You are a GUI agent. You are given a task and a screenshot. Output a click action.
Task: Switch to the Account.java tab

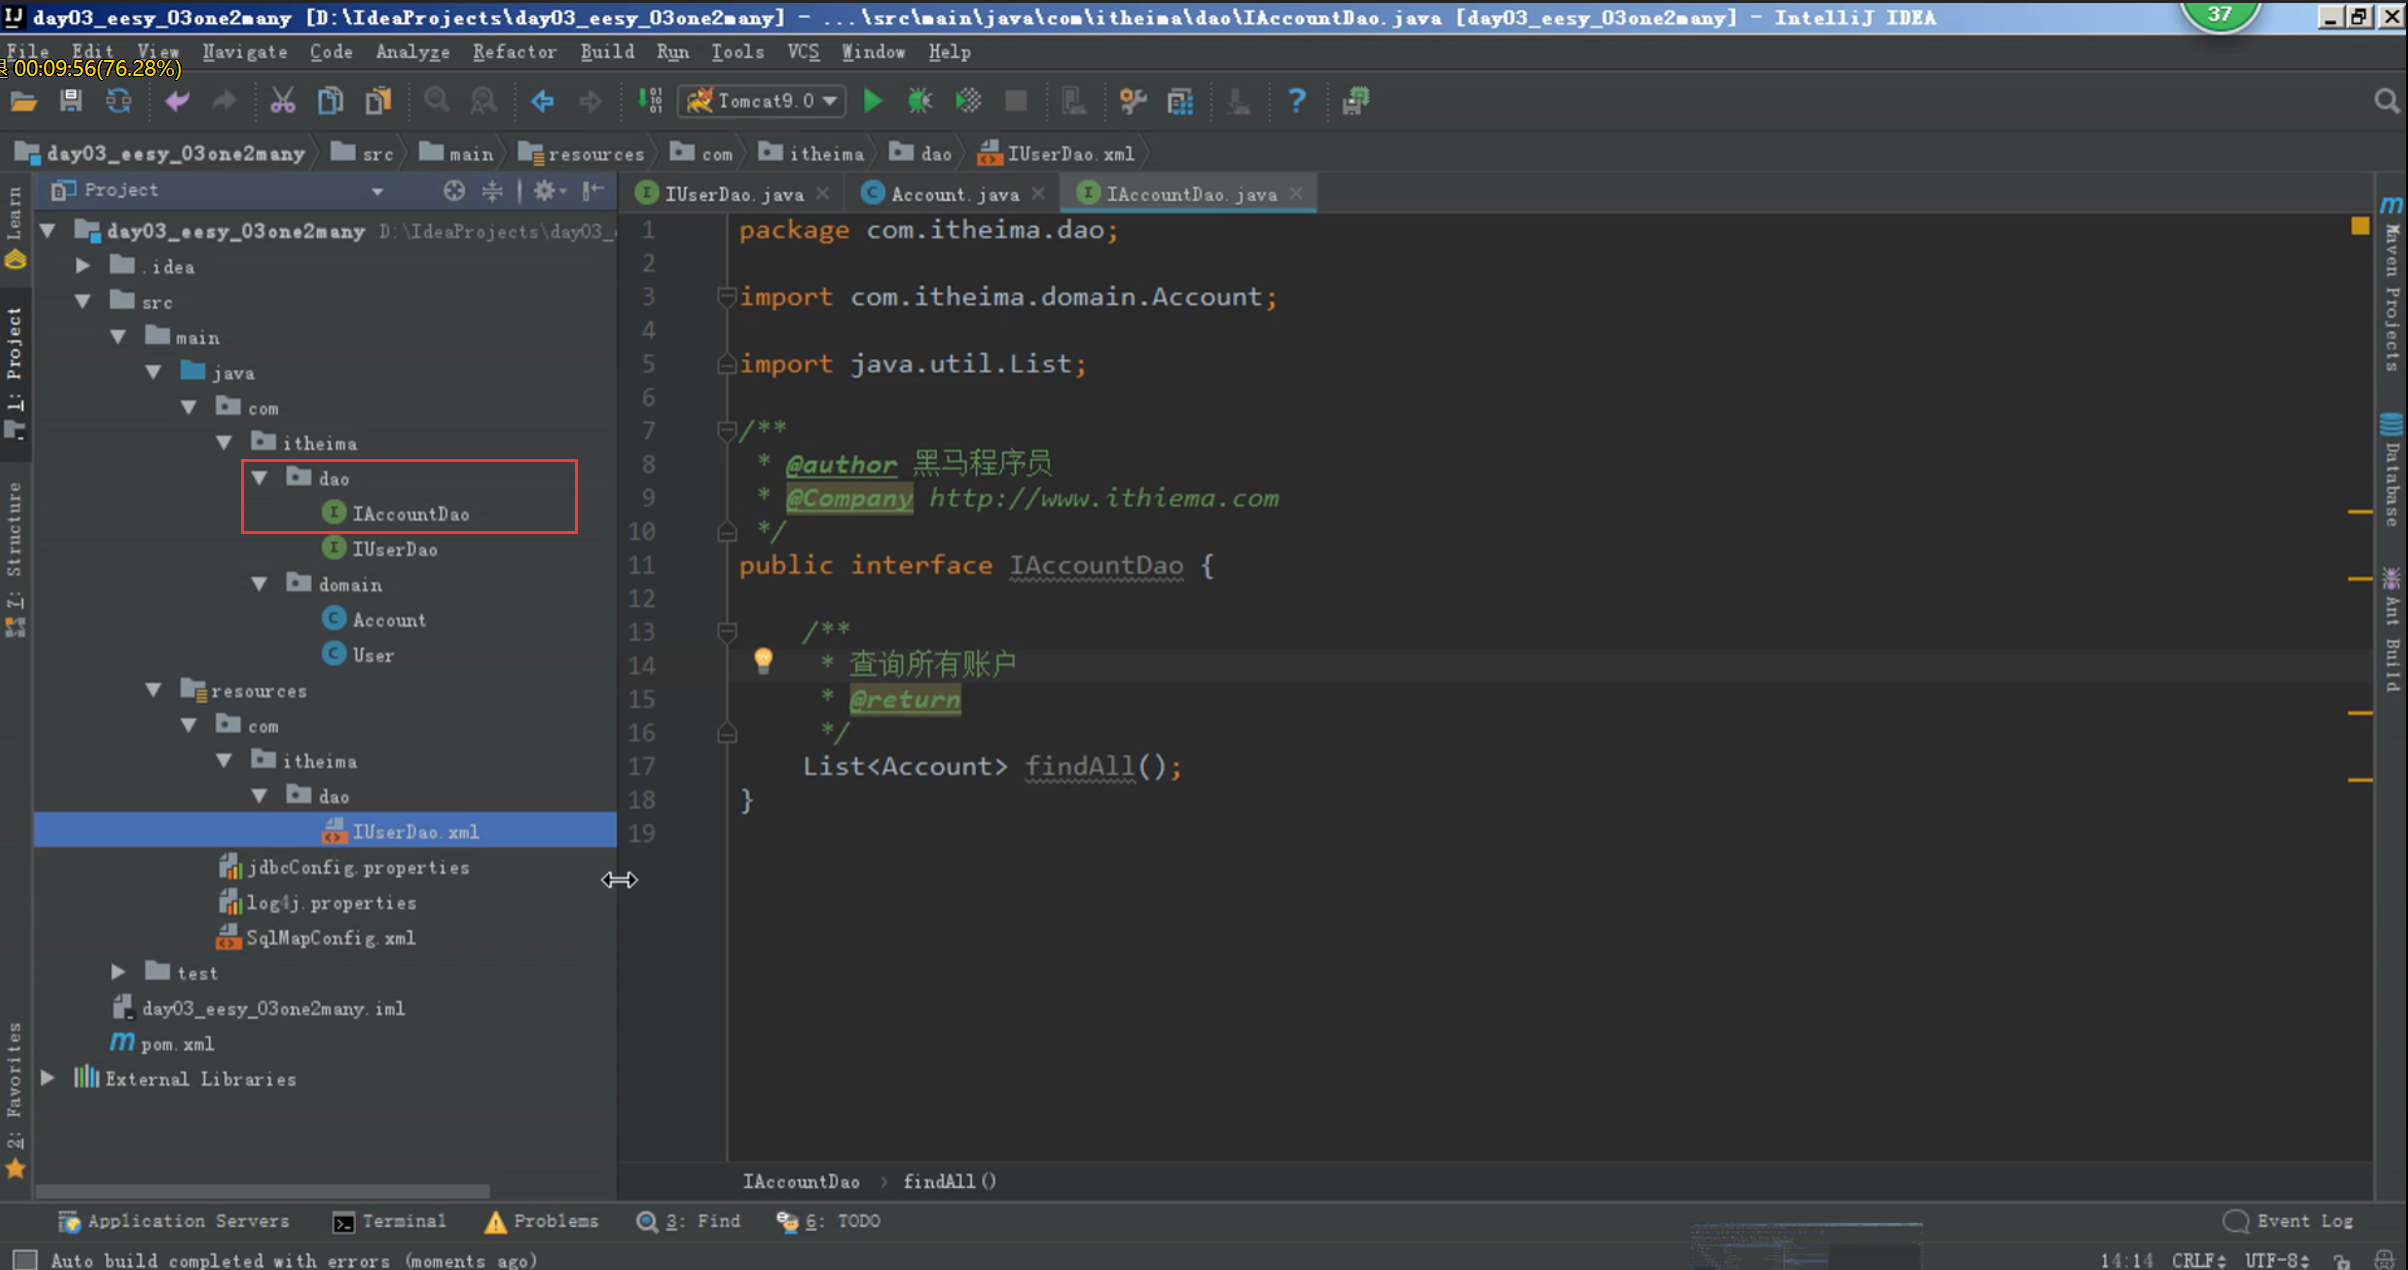tap(953, 194)
